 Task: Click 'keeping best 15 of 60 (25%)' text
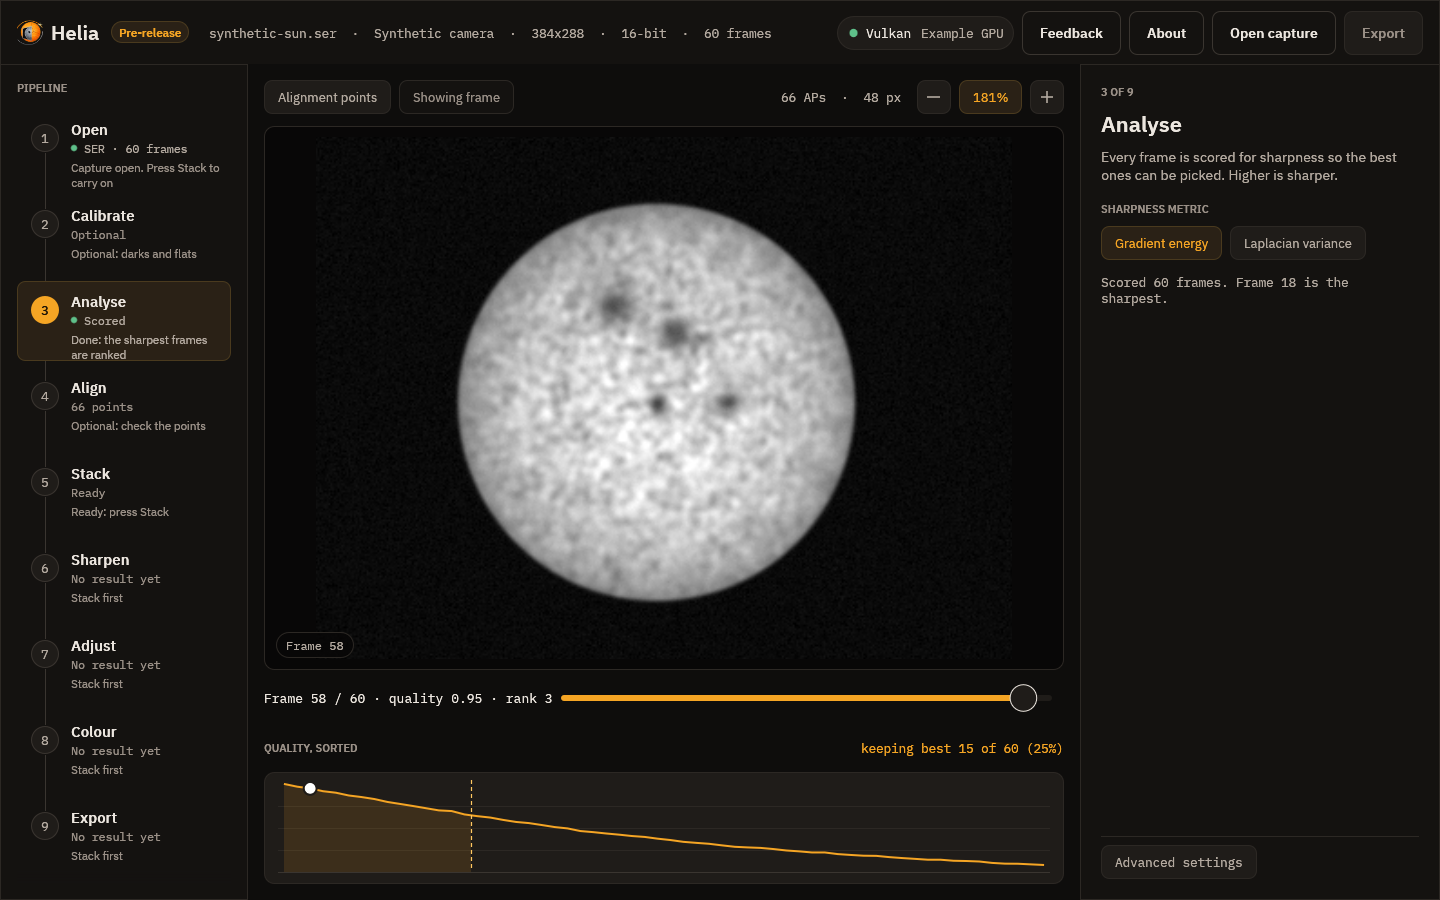[x=961, y=748]
